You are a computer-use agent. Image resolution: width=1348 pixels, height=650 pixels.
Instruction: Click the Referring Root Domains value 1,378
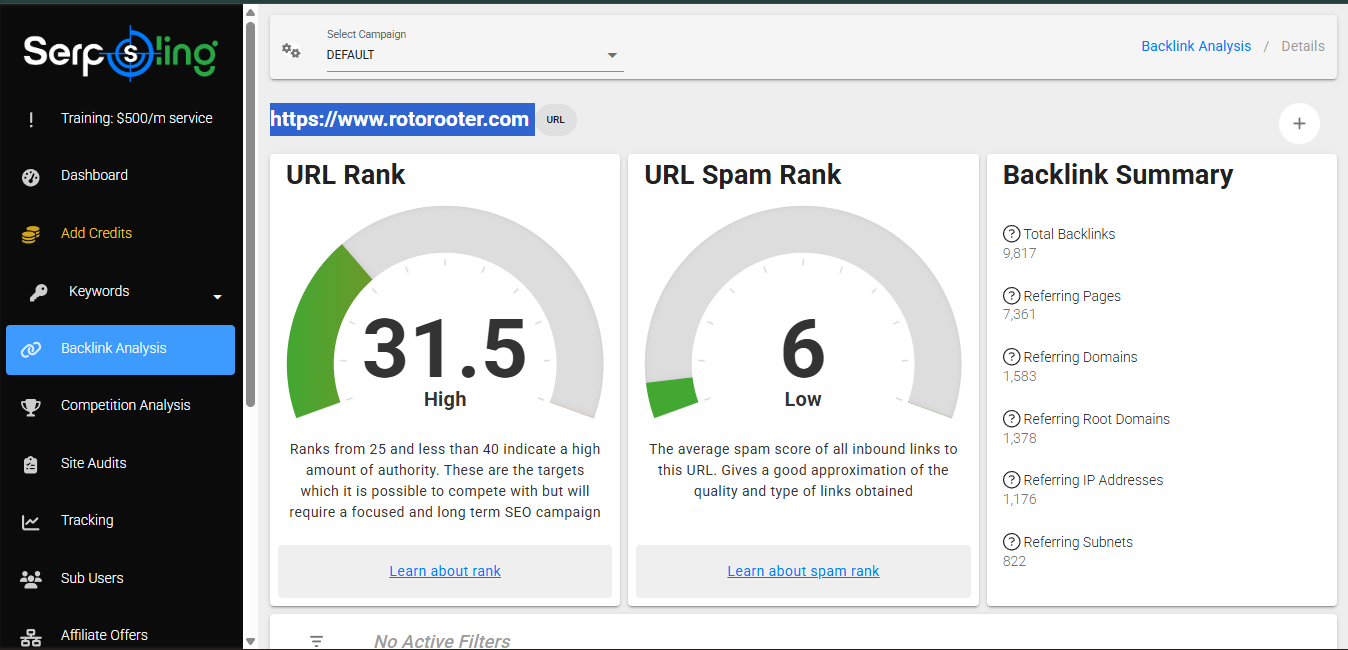(x=1019, y=438)
